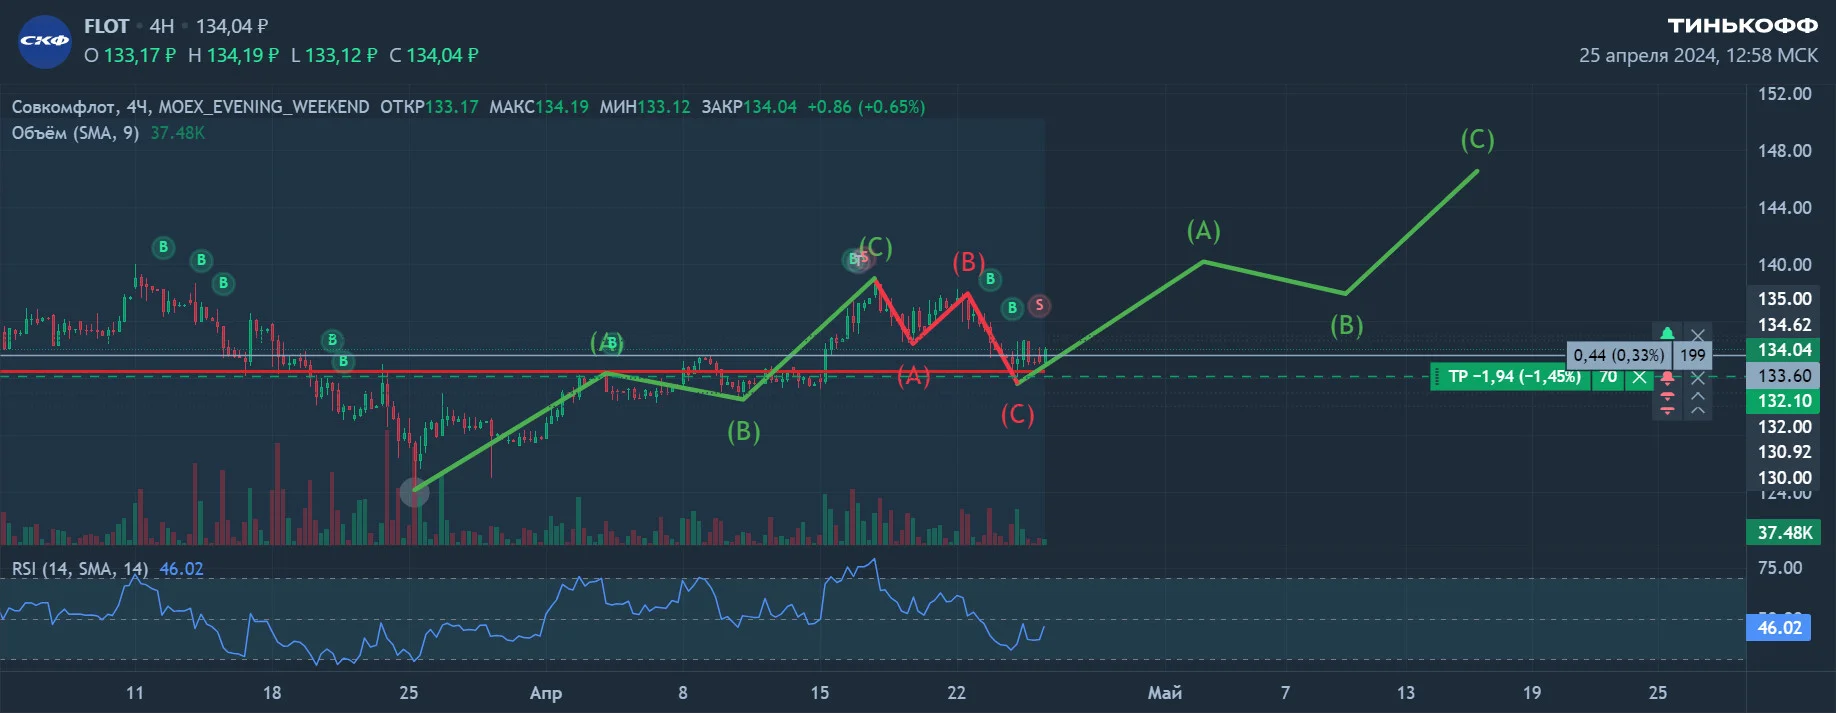
Task: Click the СКФ Sovcomflot logo icon
Action: [x=45, y=41]
